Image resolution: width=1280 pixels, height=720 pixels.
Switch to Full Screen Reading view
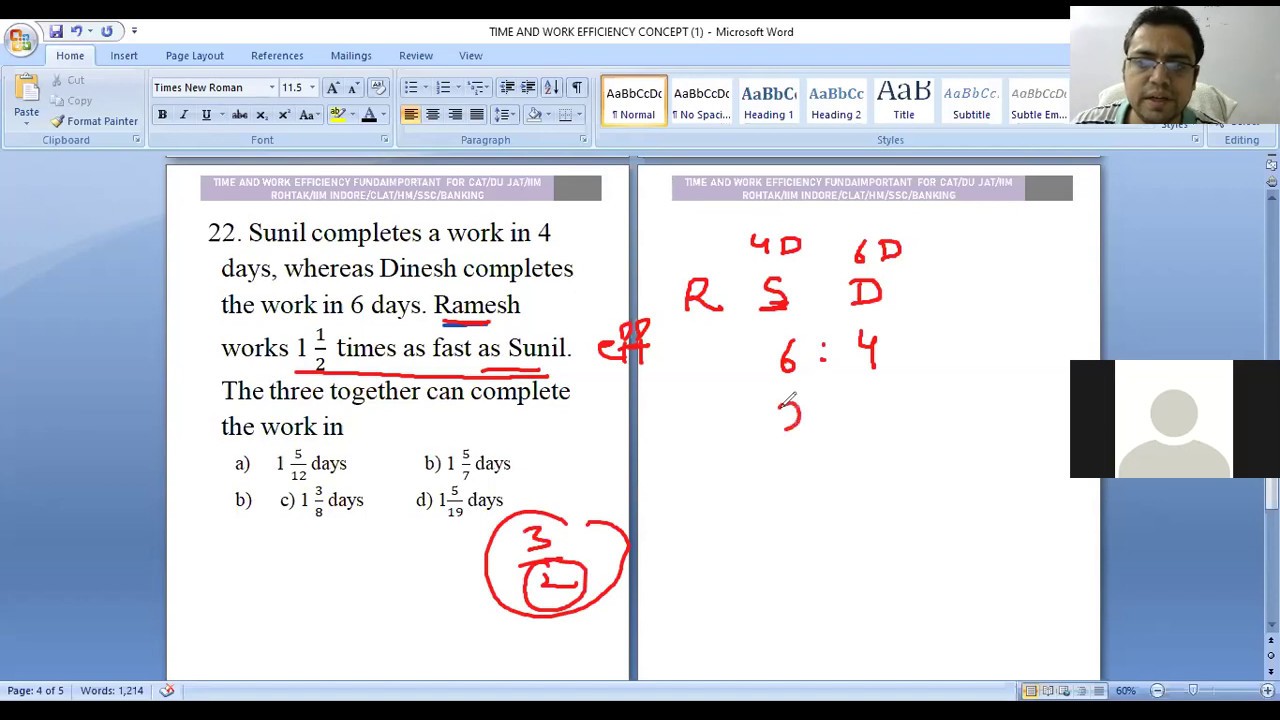pyautogui.click(x=1048, y=691)
